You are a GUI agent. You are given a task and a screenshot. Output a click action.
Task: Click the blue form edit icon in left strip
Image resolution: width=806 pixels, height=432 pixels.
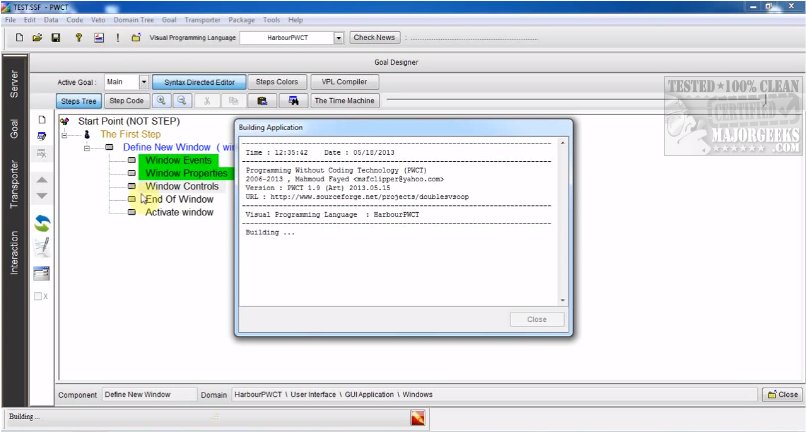pyautogui.click(x=42, y=136)
